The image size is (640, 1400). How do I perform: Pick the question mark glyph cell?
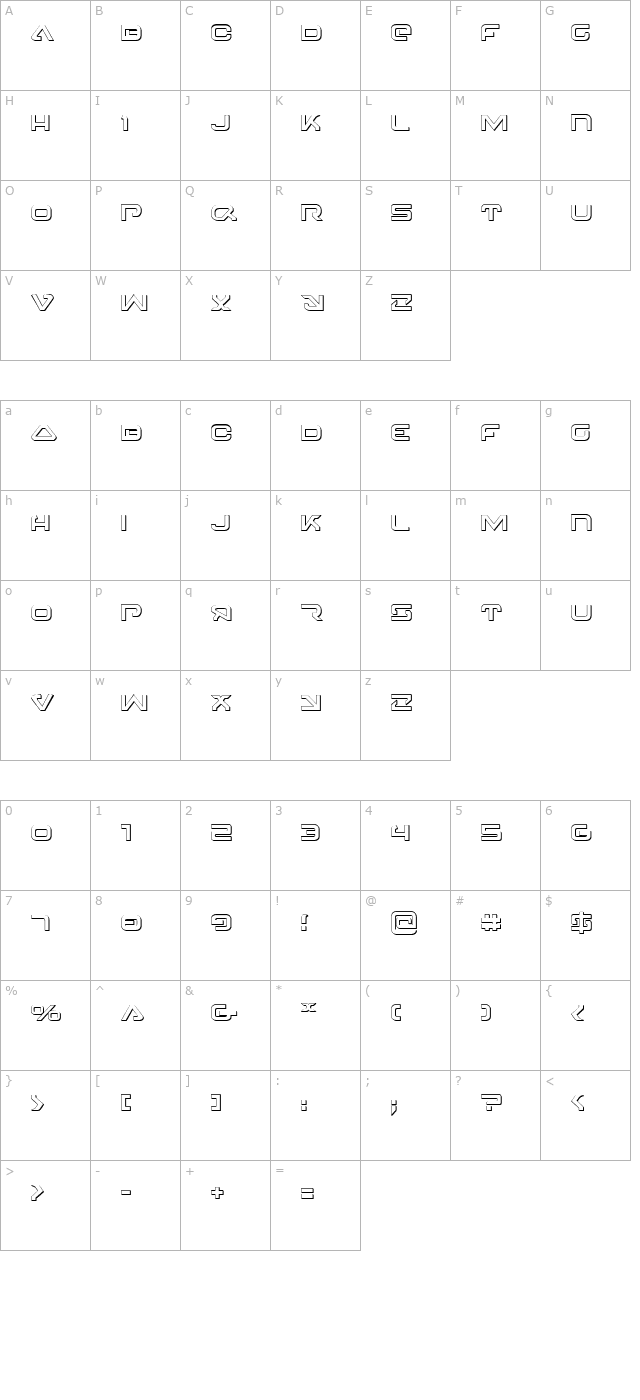click(x=495, y=1115)
